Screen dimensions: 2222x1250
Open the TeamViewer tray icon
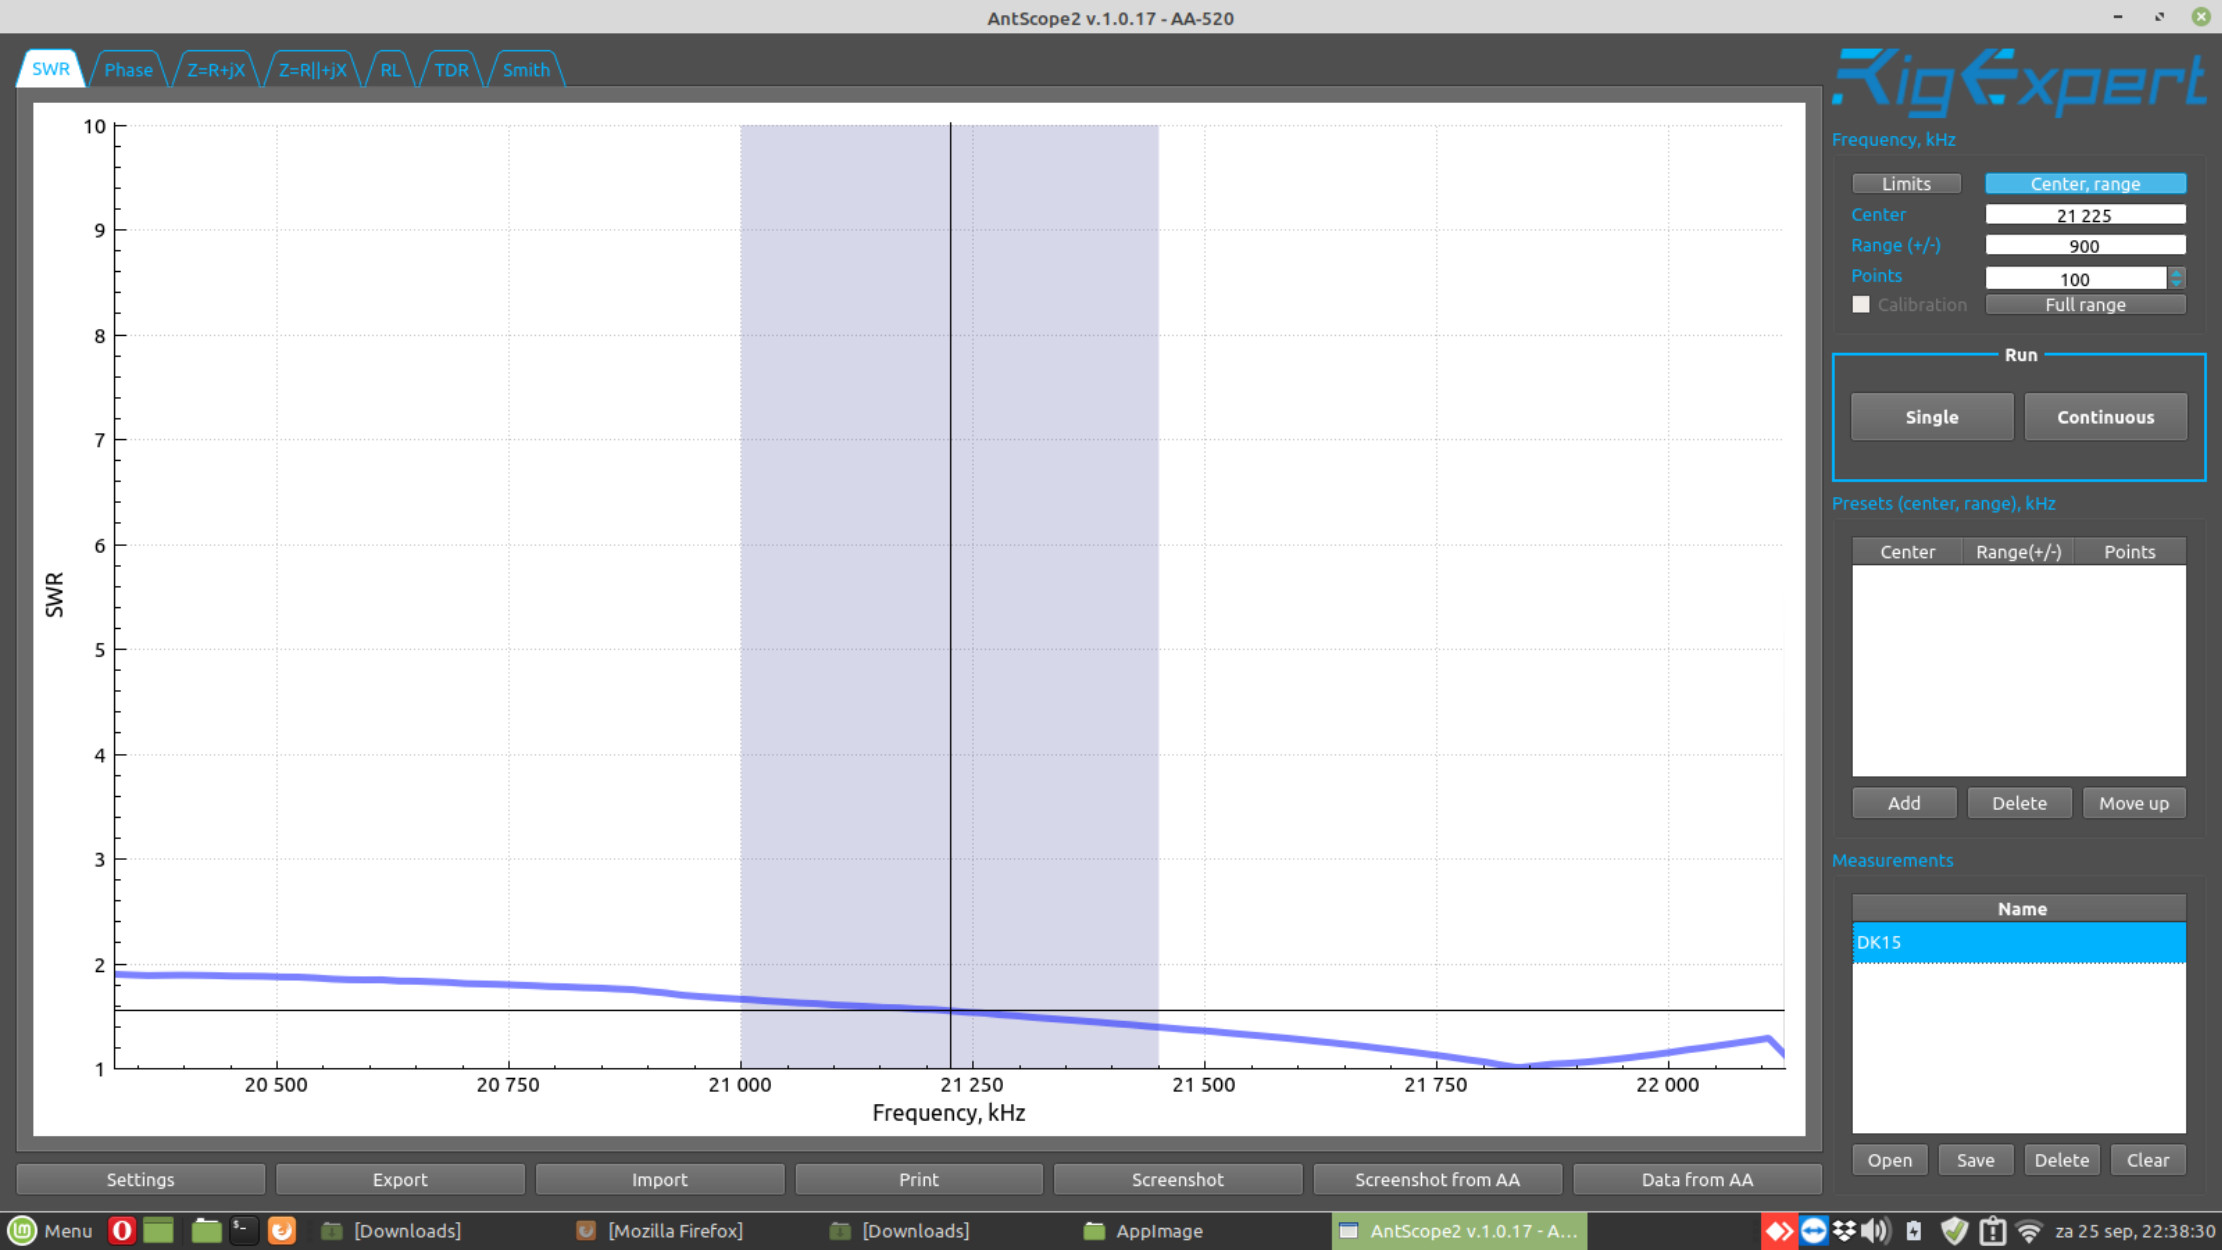point(1813,1230)
